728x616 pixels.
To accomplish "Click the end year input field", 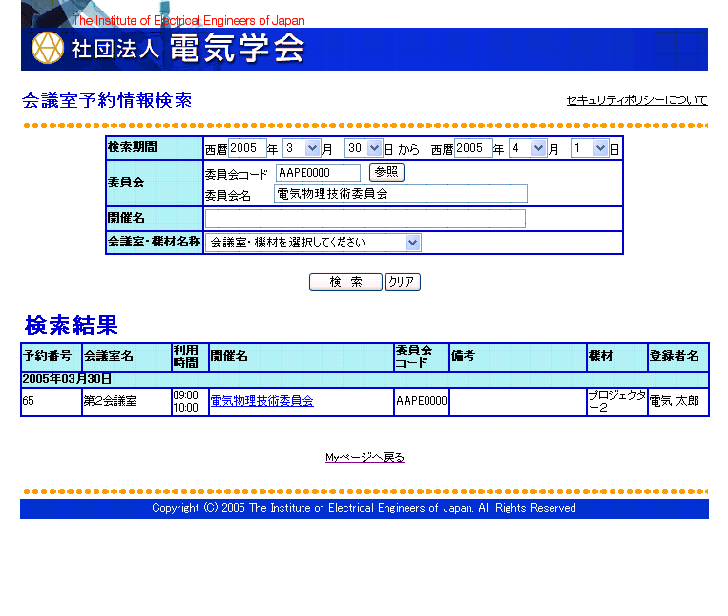I will (x=473, y=148).
